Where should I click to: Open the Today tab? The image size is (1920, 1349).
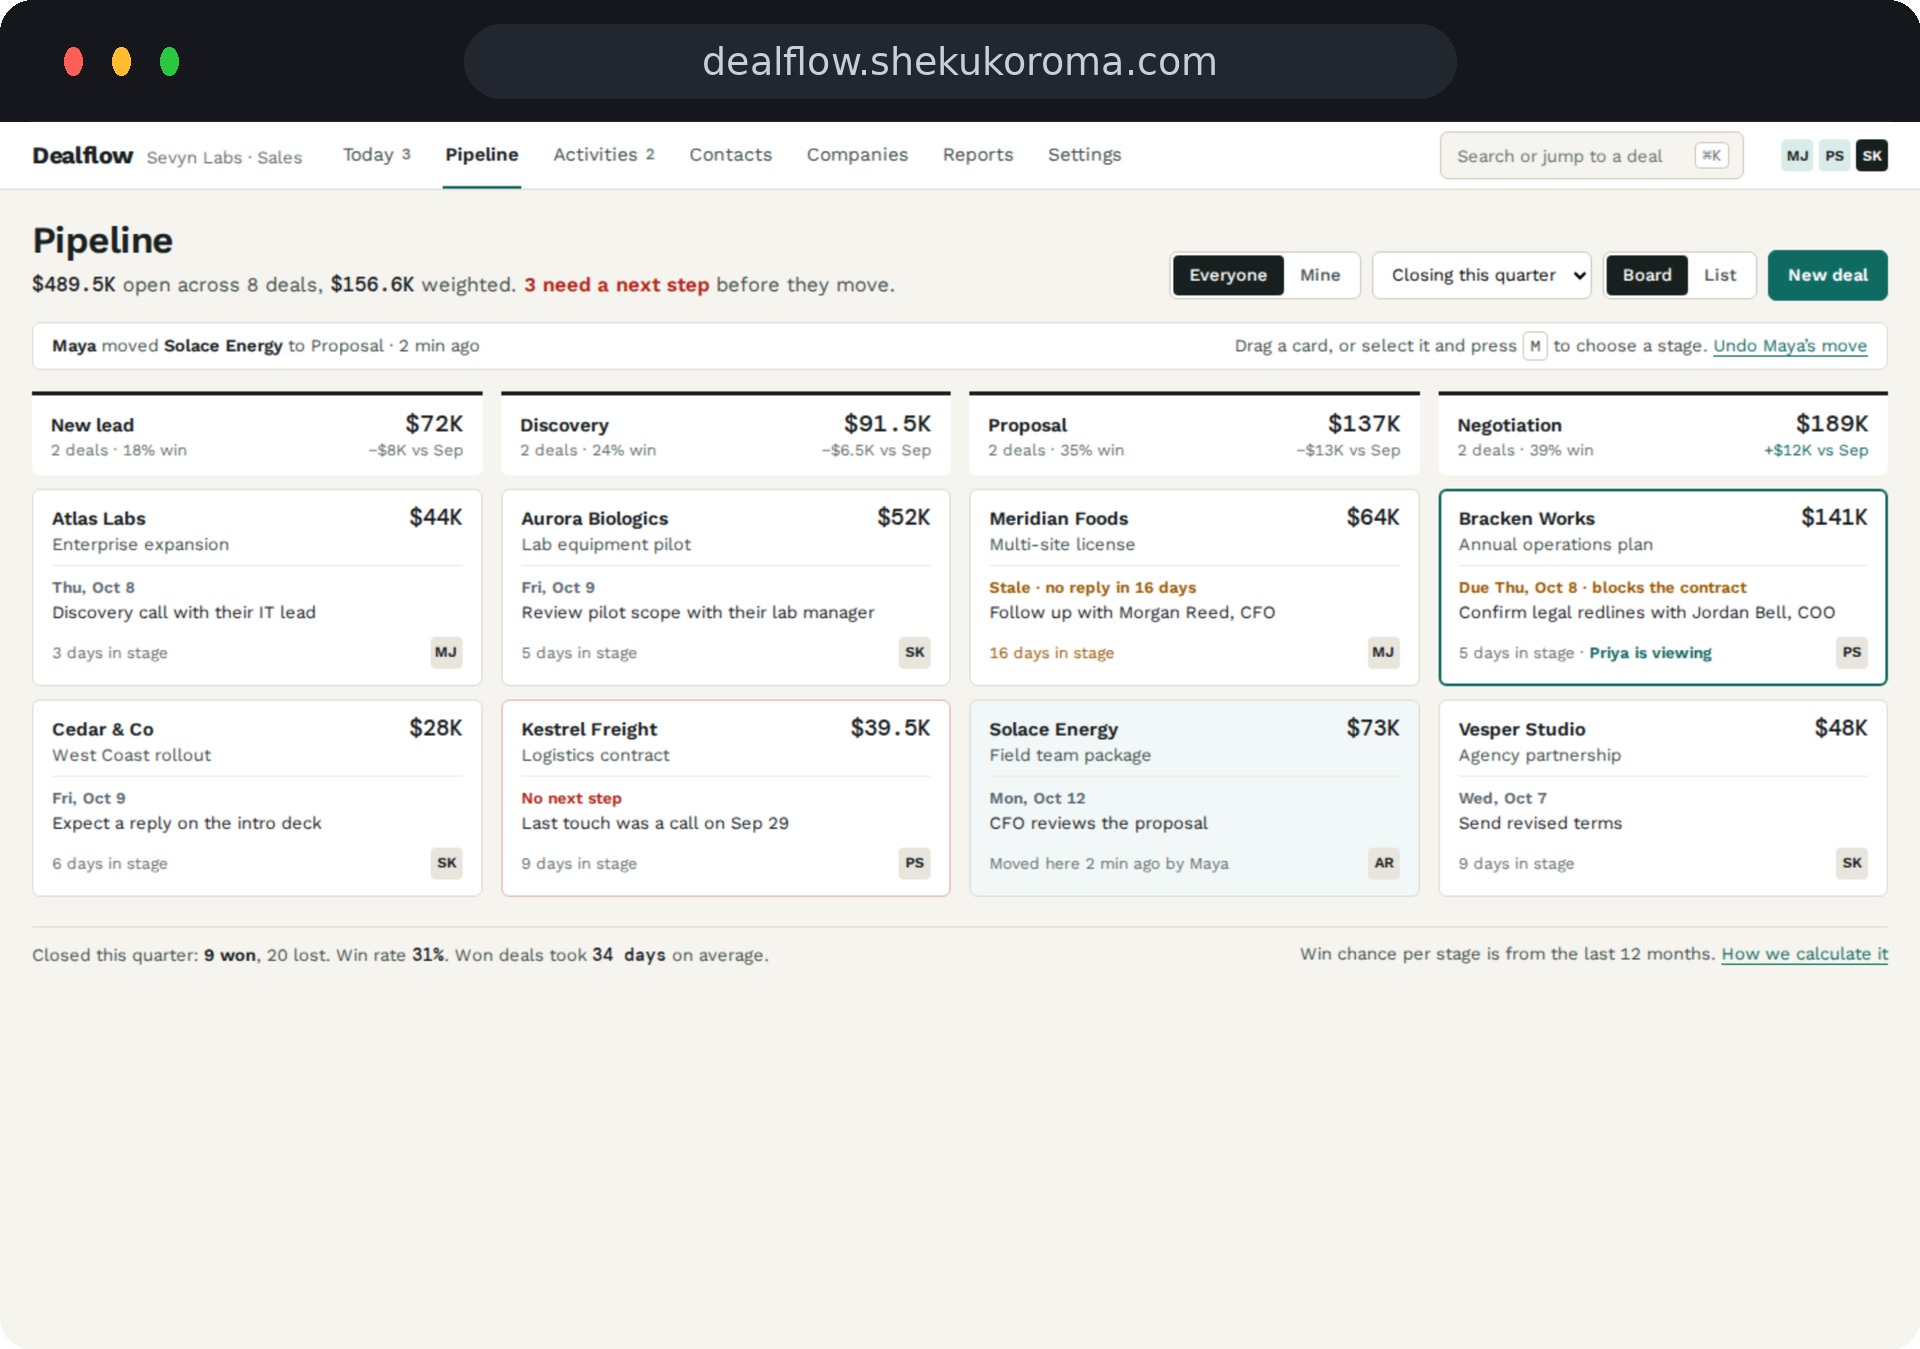point(377,155)
